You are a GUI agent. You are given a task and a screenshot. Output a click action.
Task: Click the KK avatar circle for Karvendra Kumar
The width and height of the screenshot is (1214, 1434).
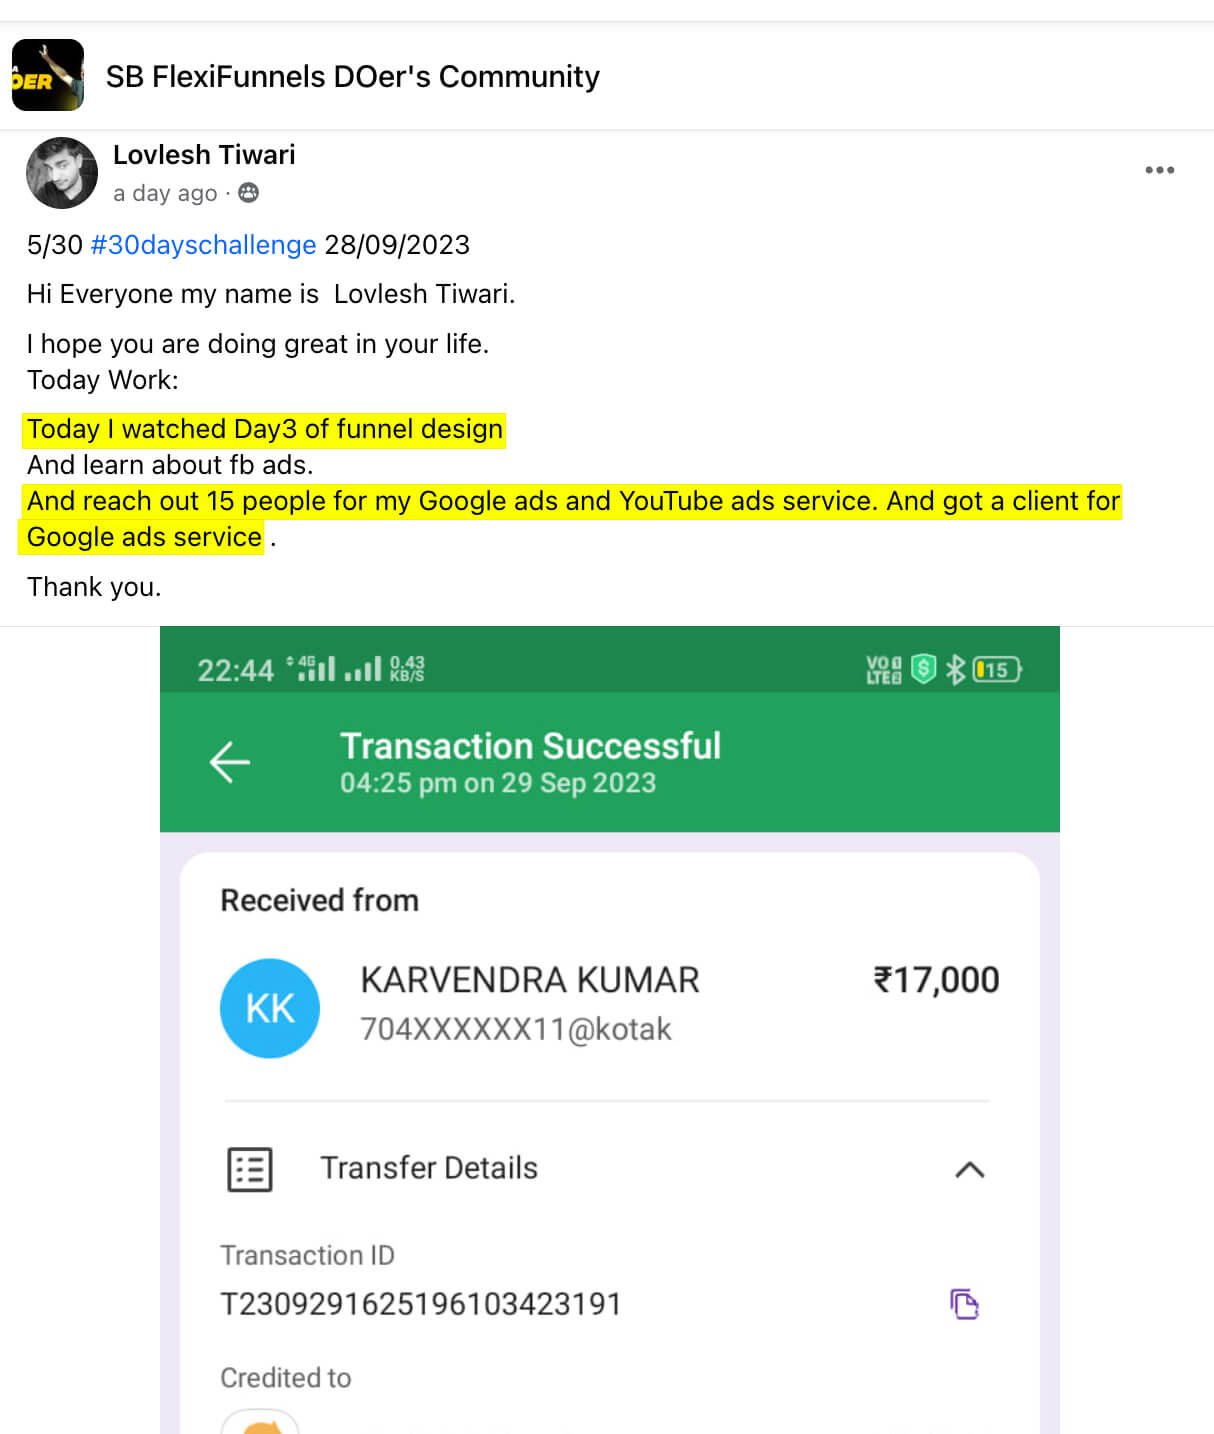coord(269,1008)
